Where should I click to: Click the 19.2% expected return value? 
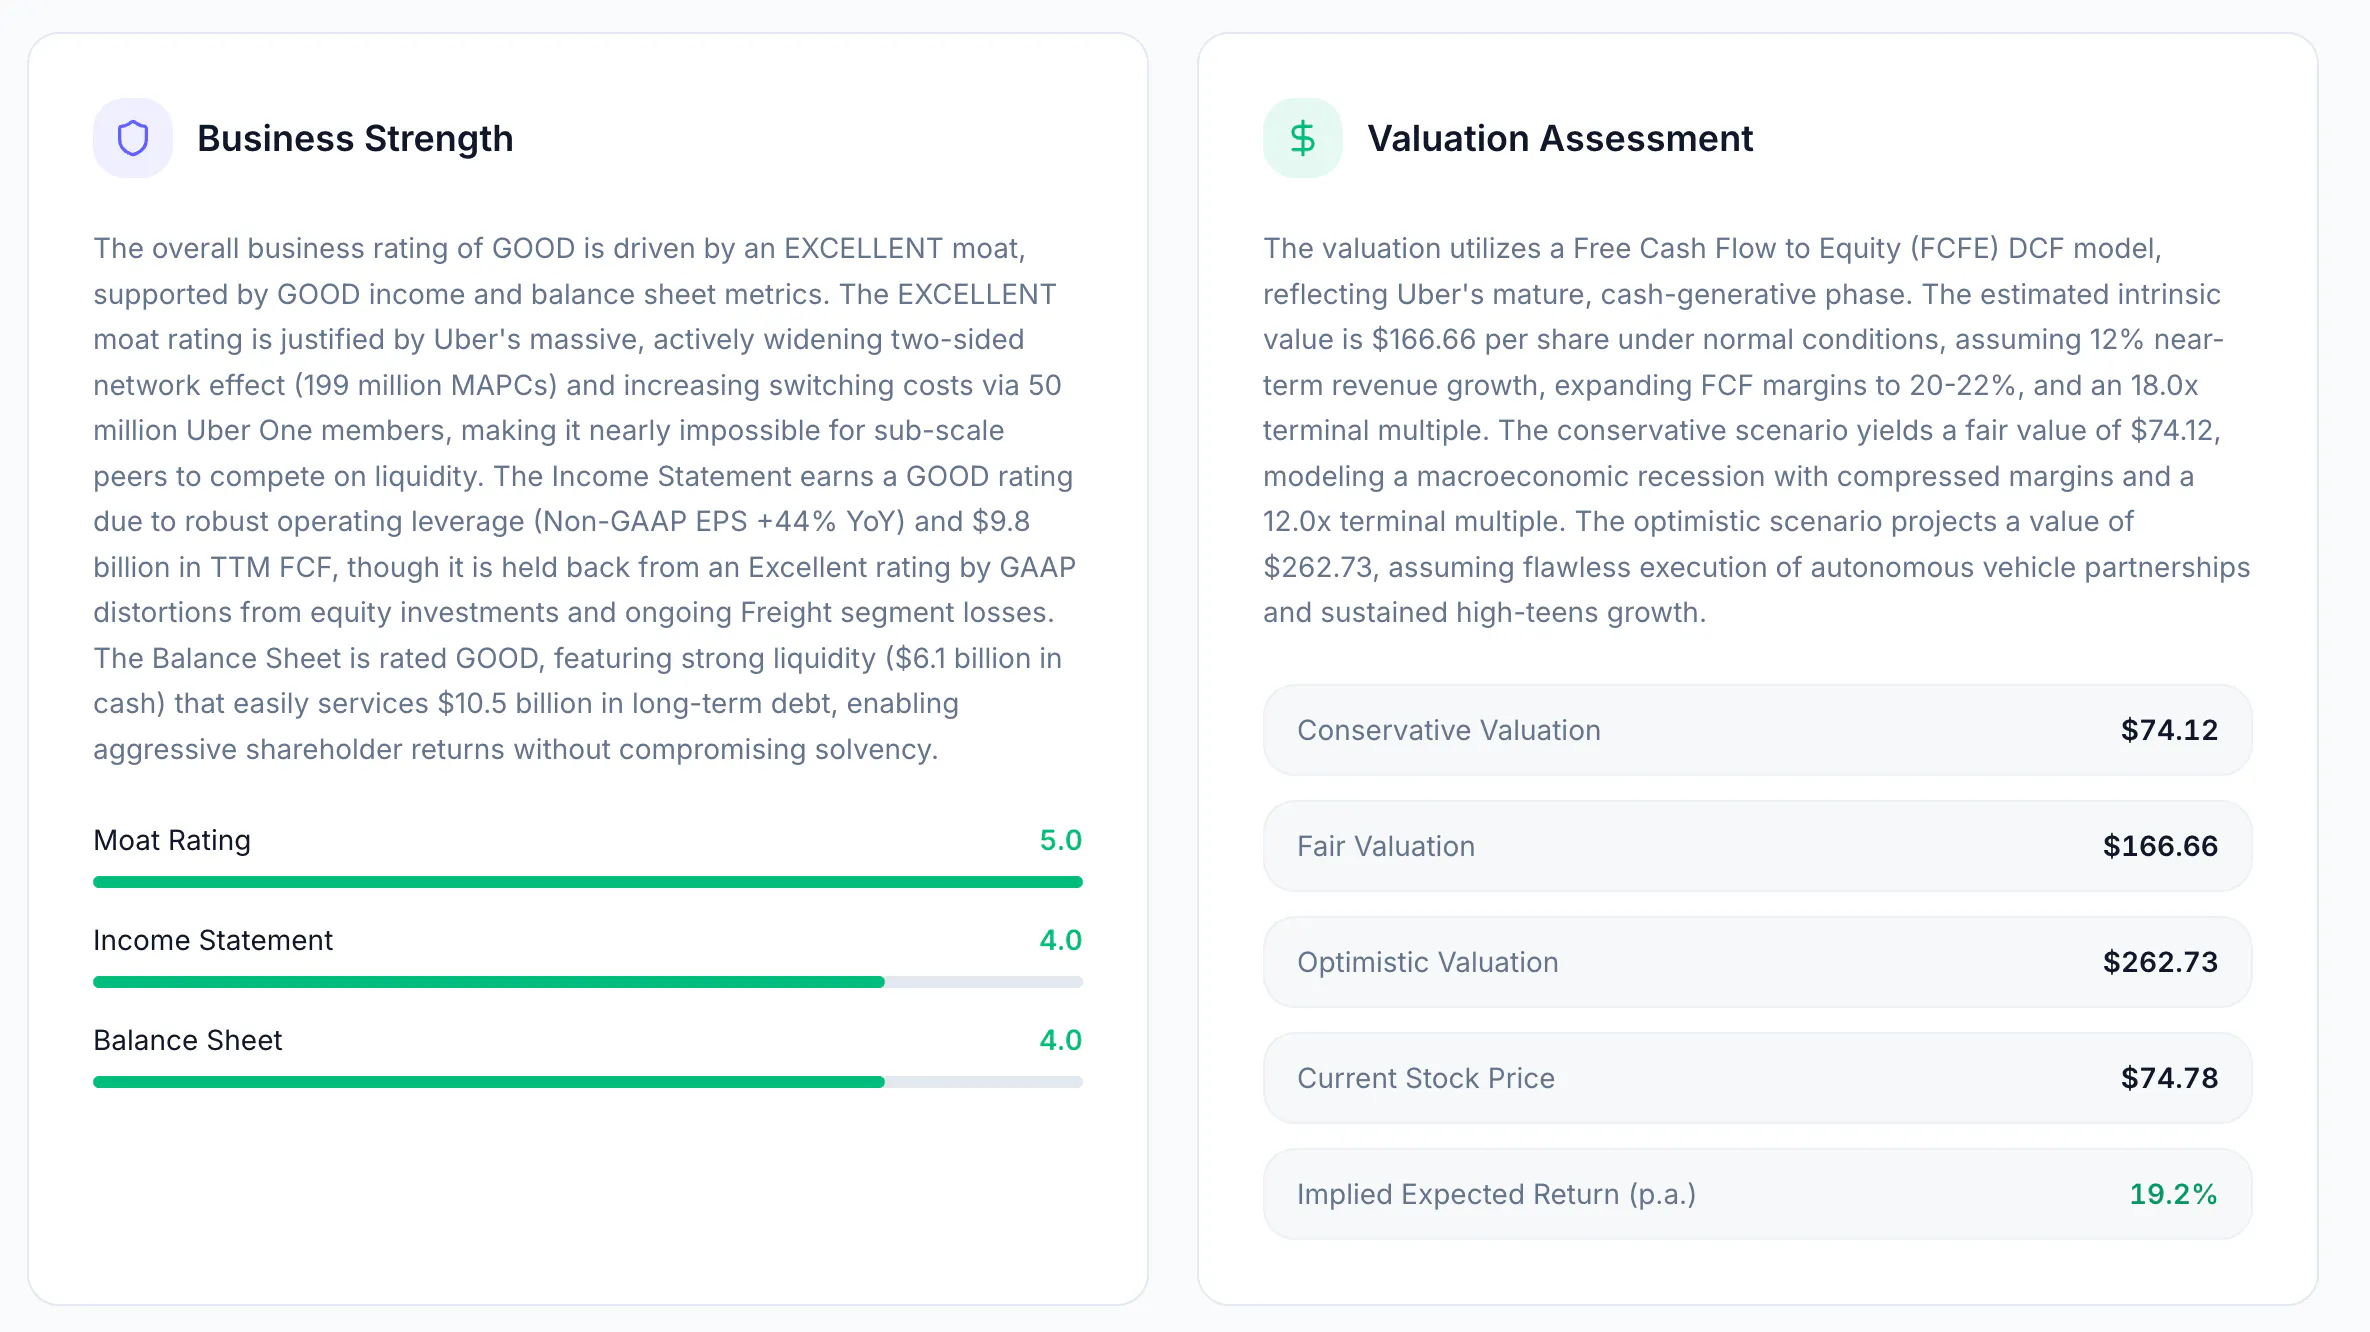(2173, 1194)
